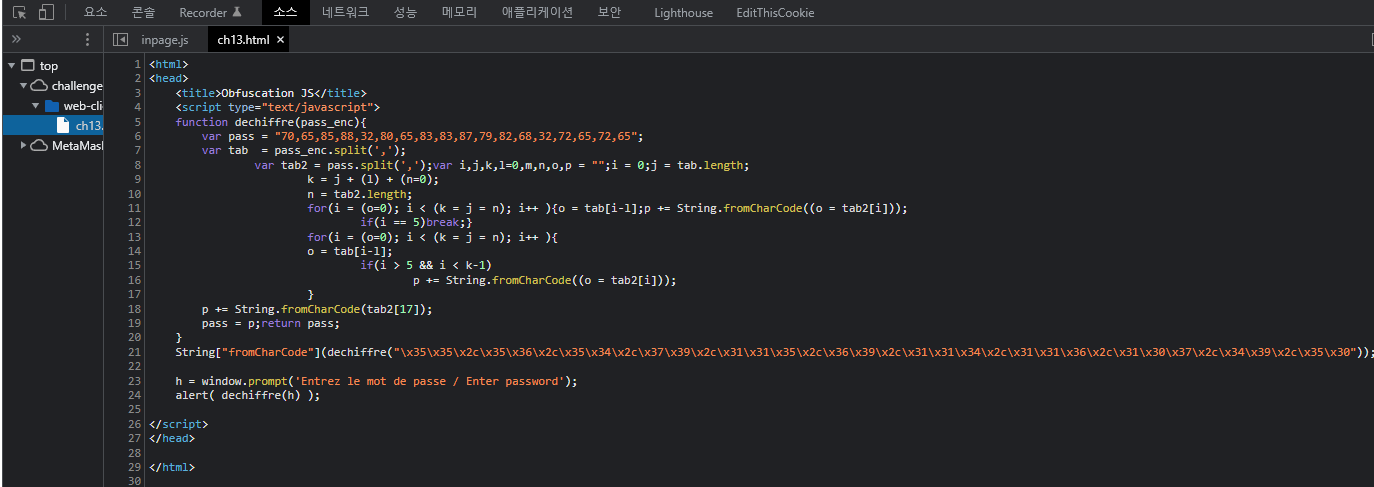The image size is (1374, 487).
Task: Open the EditThisCookie tab
Action: 775,13
